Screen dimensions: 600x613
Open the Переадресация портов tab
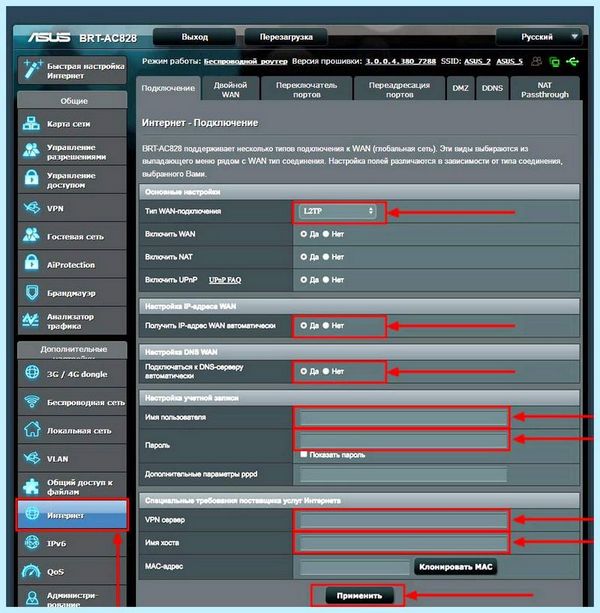[x=399, y=89]
